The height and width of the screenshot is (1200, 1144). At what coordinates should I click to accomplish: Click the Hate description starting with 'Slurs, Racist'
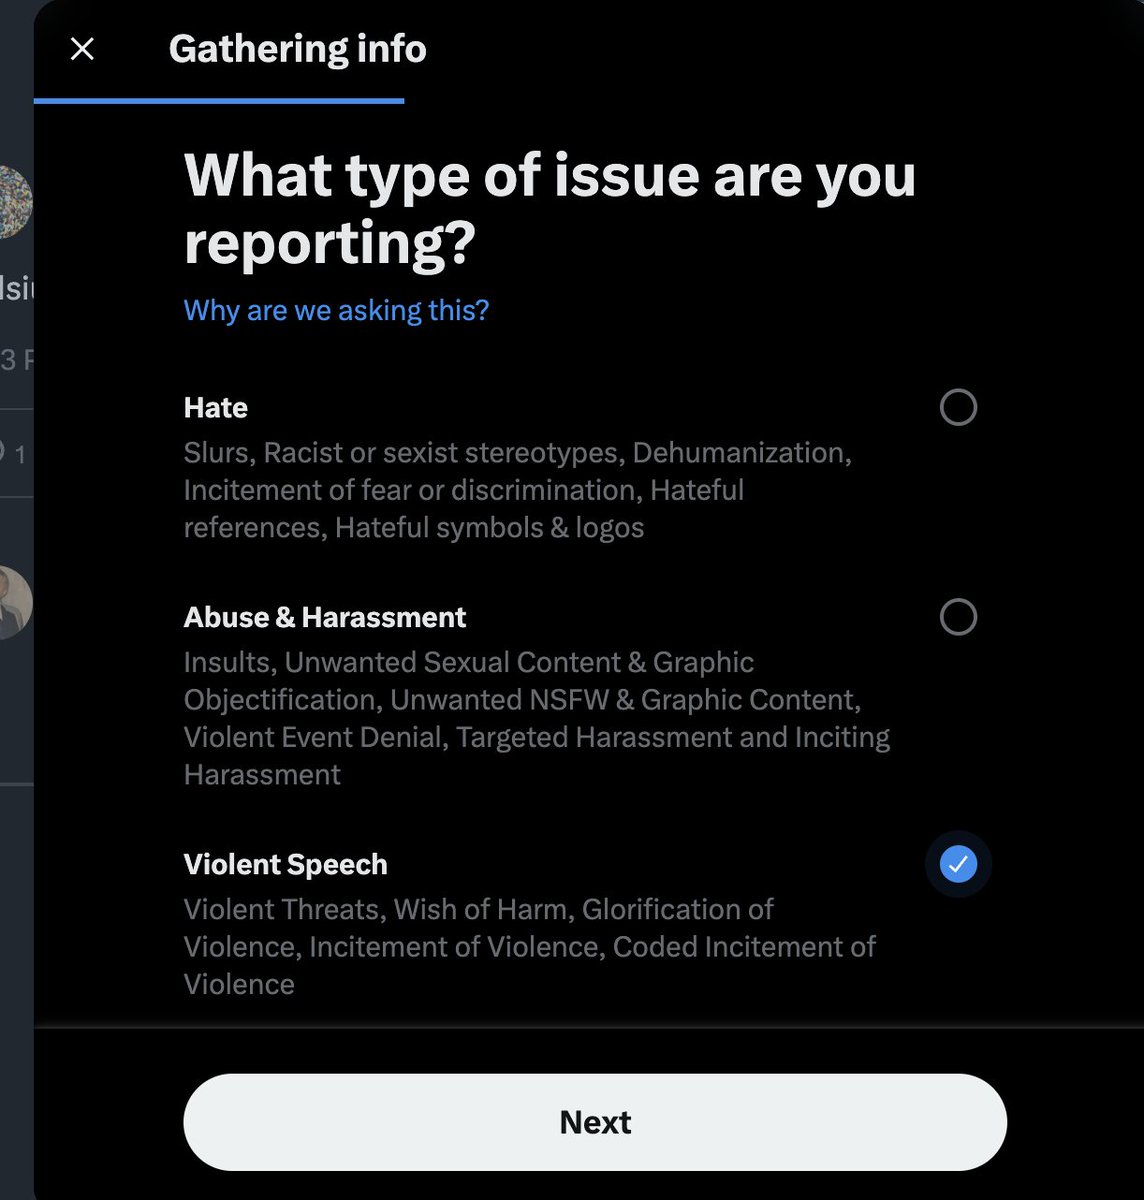click(x=517, y=490)
